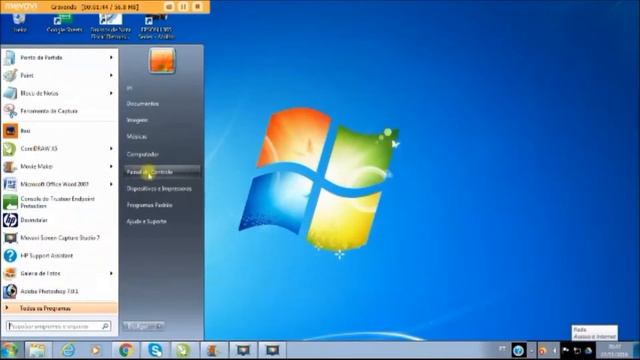The width and height of the screenshot is (640, 360).
Task: Open Programas Padrão
Action: [x=149, y=205]
